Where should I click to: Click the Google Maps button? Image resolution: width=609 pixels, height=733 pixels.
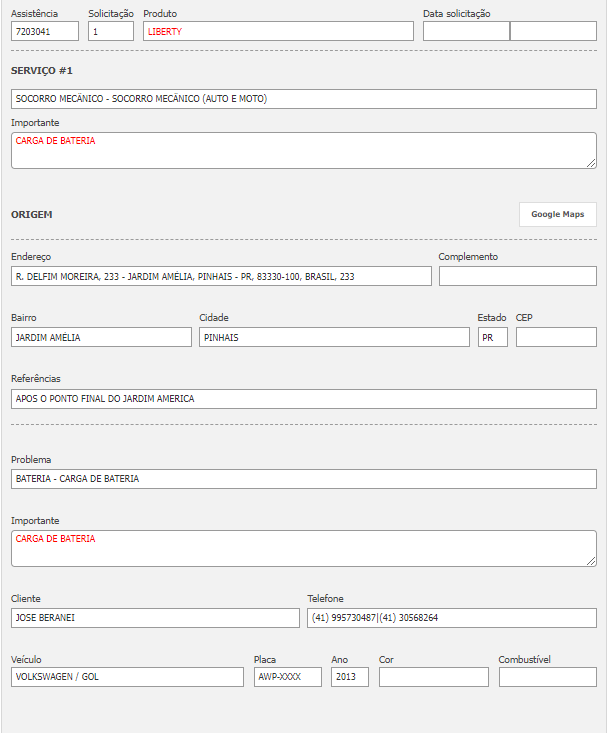click(557, 214)
